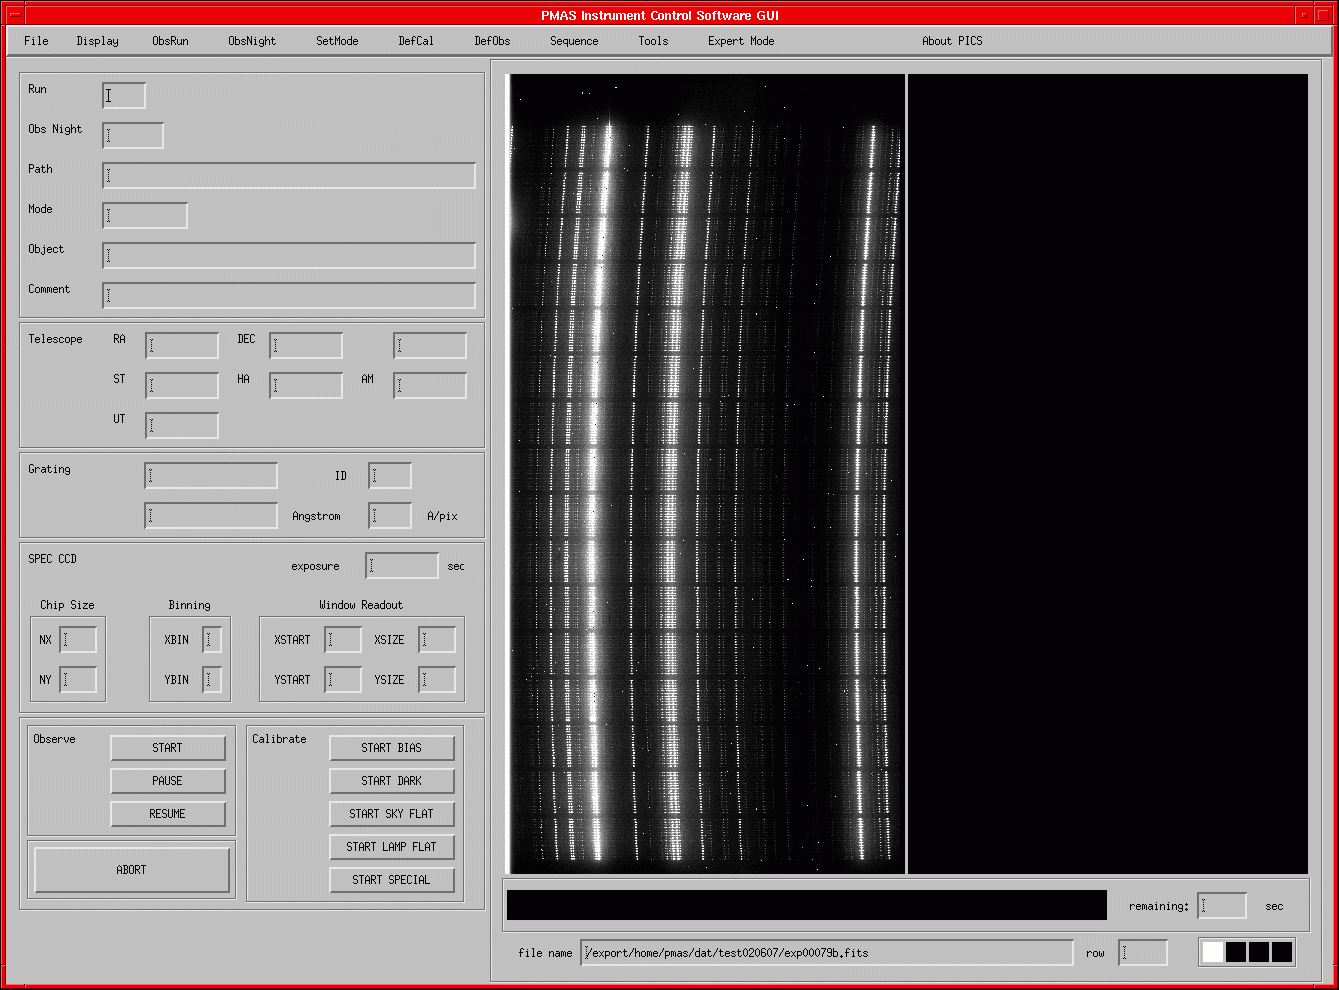Open the ObsNight menu
The height and width of the screenshot is (990, 1339).
[252, 41]
